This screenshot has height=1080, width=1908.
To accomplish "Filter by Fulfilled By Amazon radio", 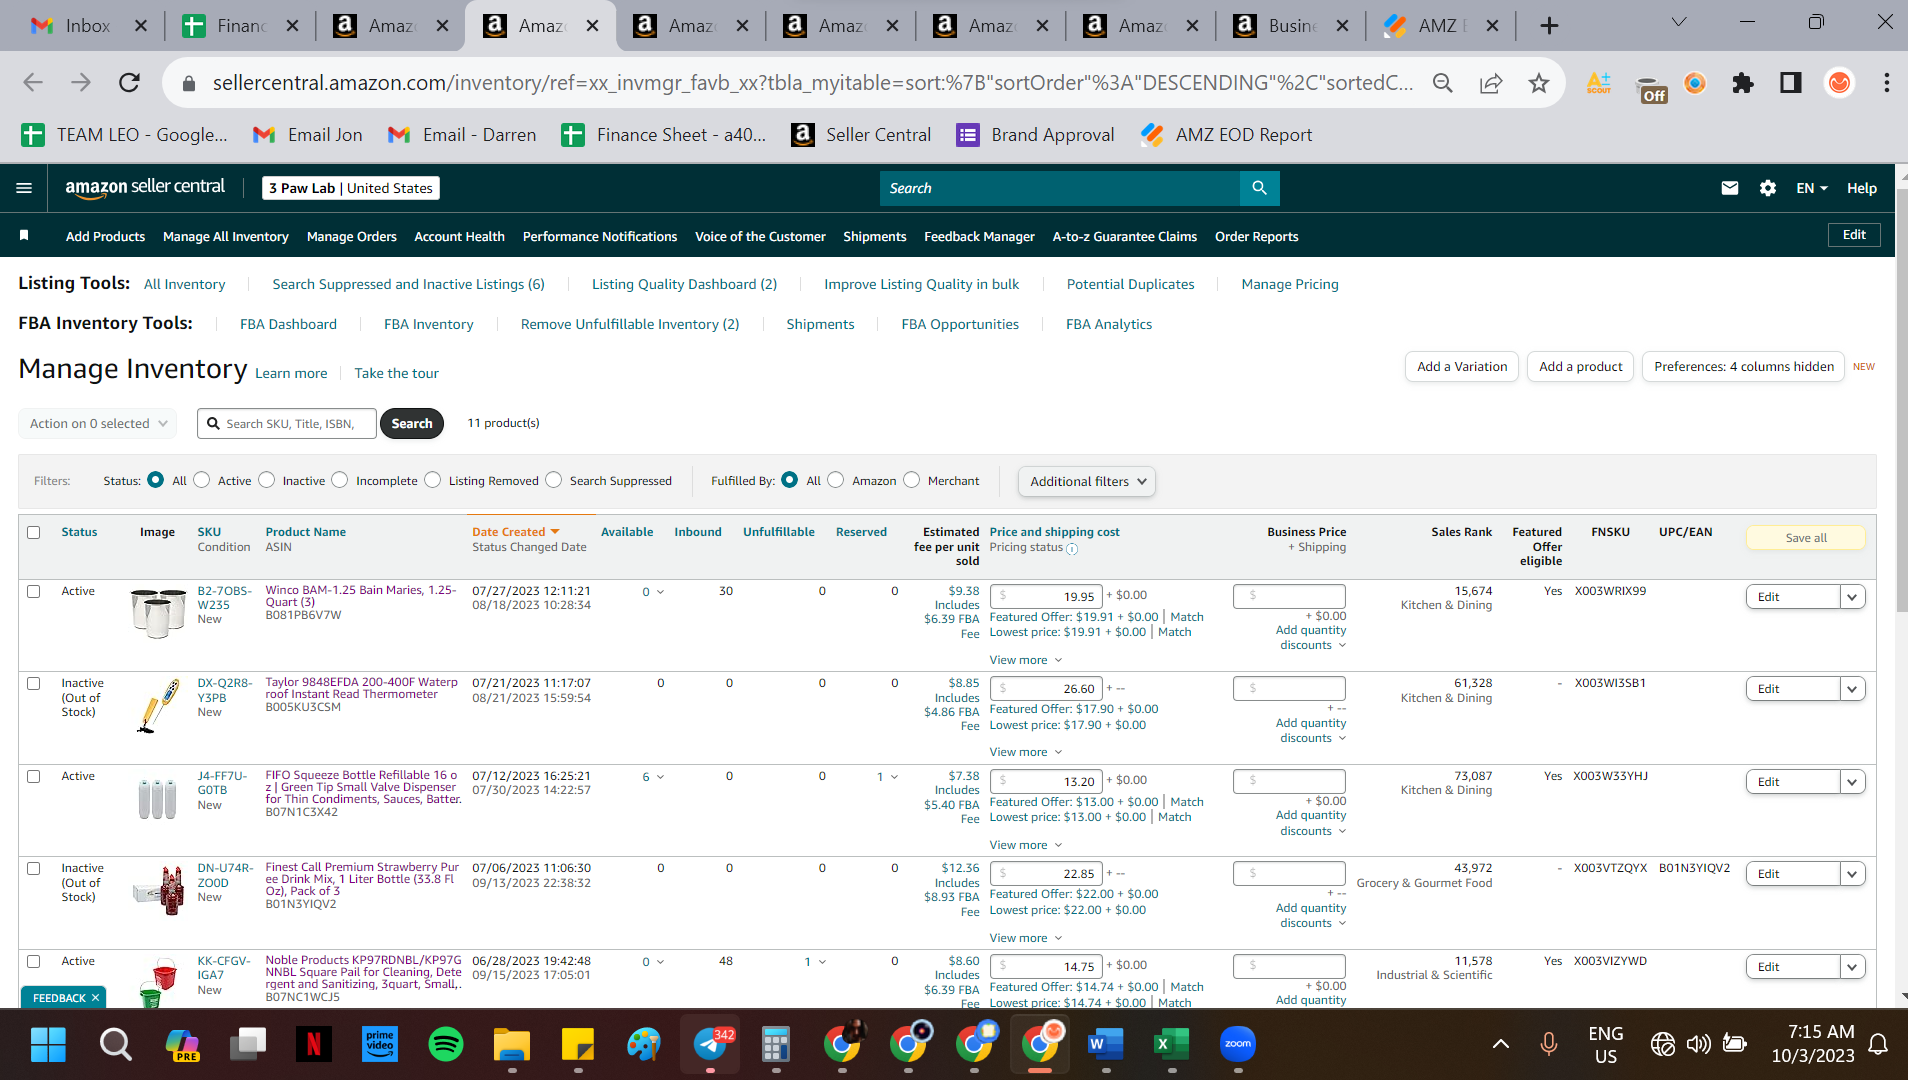I will click(x=836, y=480).
